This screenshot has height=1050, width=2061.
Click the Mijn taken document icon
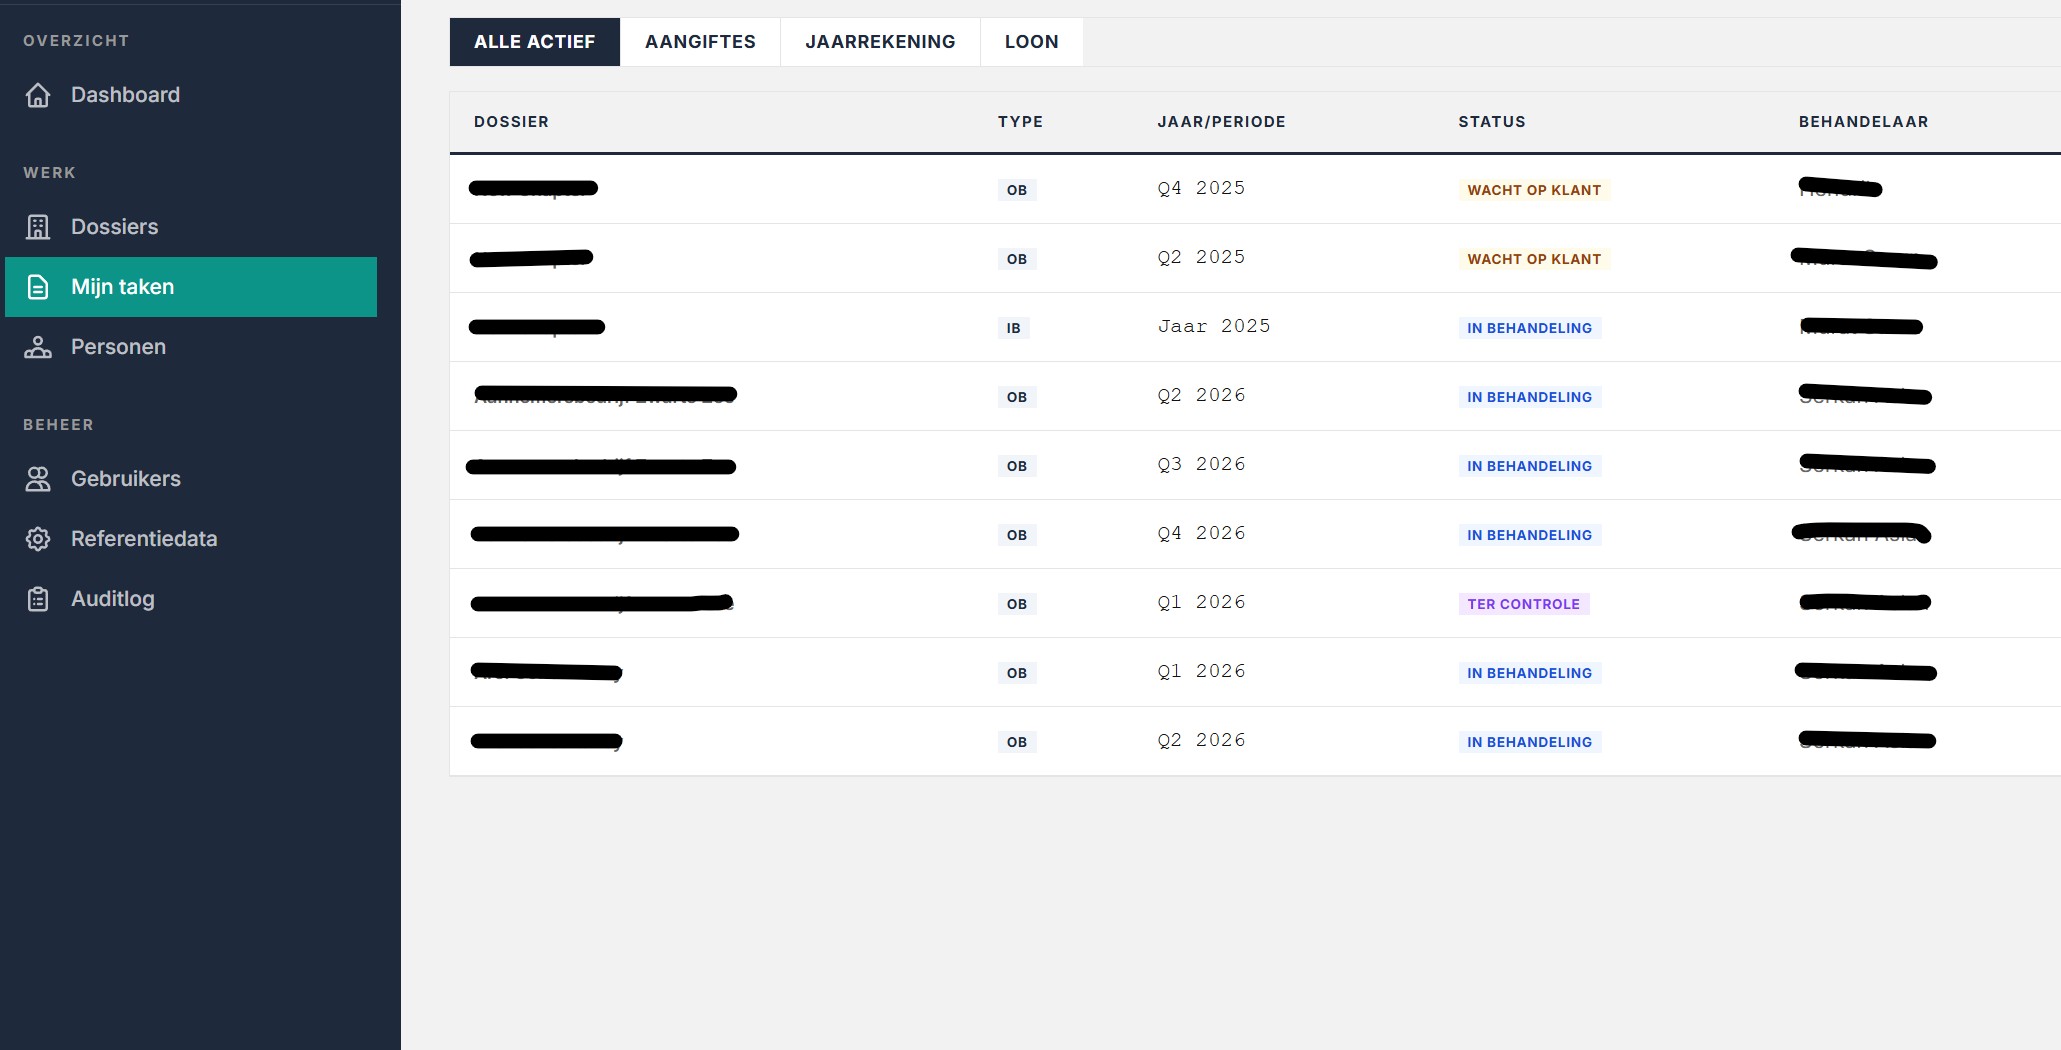click(x=38, y=287)
